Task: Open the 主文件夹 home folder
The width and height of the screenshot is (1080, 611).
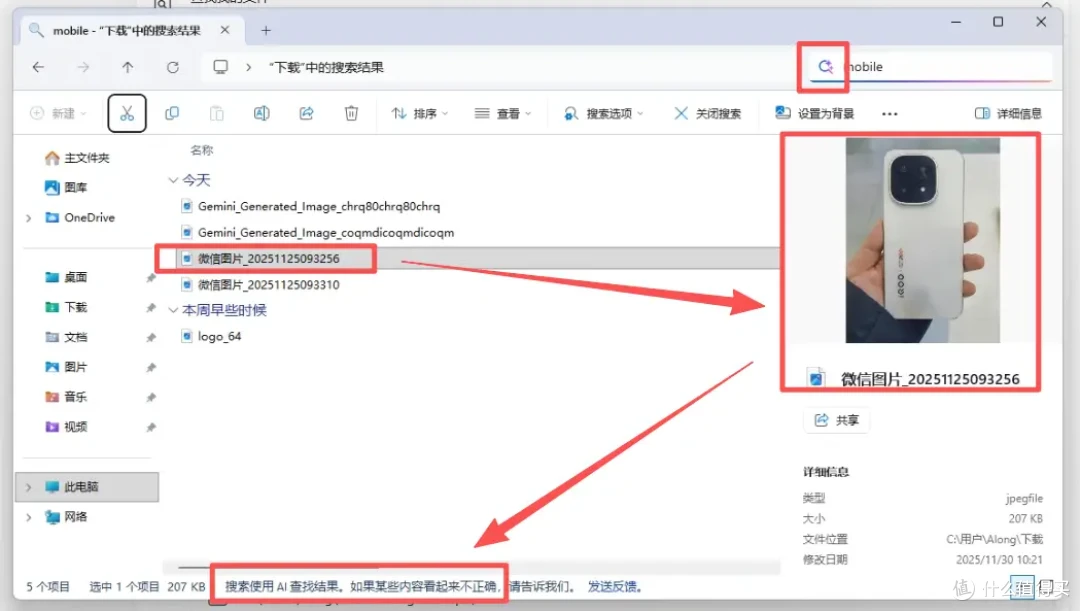Action: [x=76, y=158]
